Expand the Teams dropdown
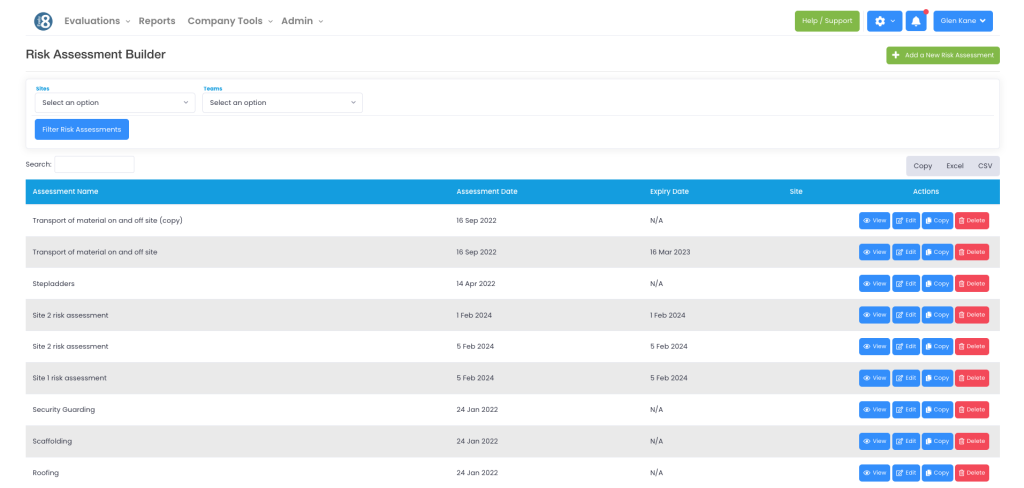The width and height of the screenshot is (1024, 488). tap(282, 102)
